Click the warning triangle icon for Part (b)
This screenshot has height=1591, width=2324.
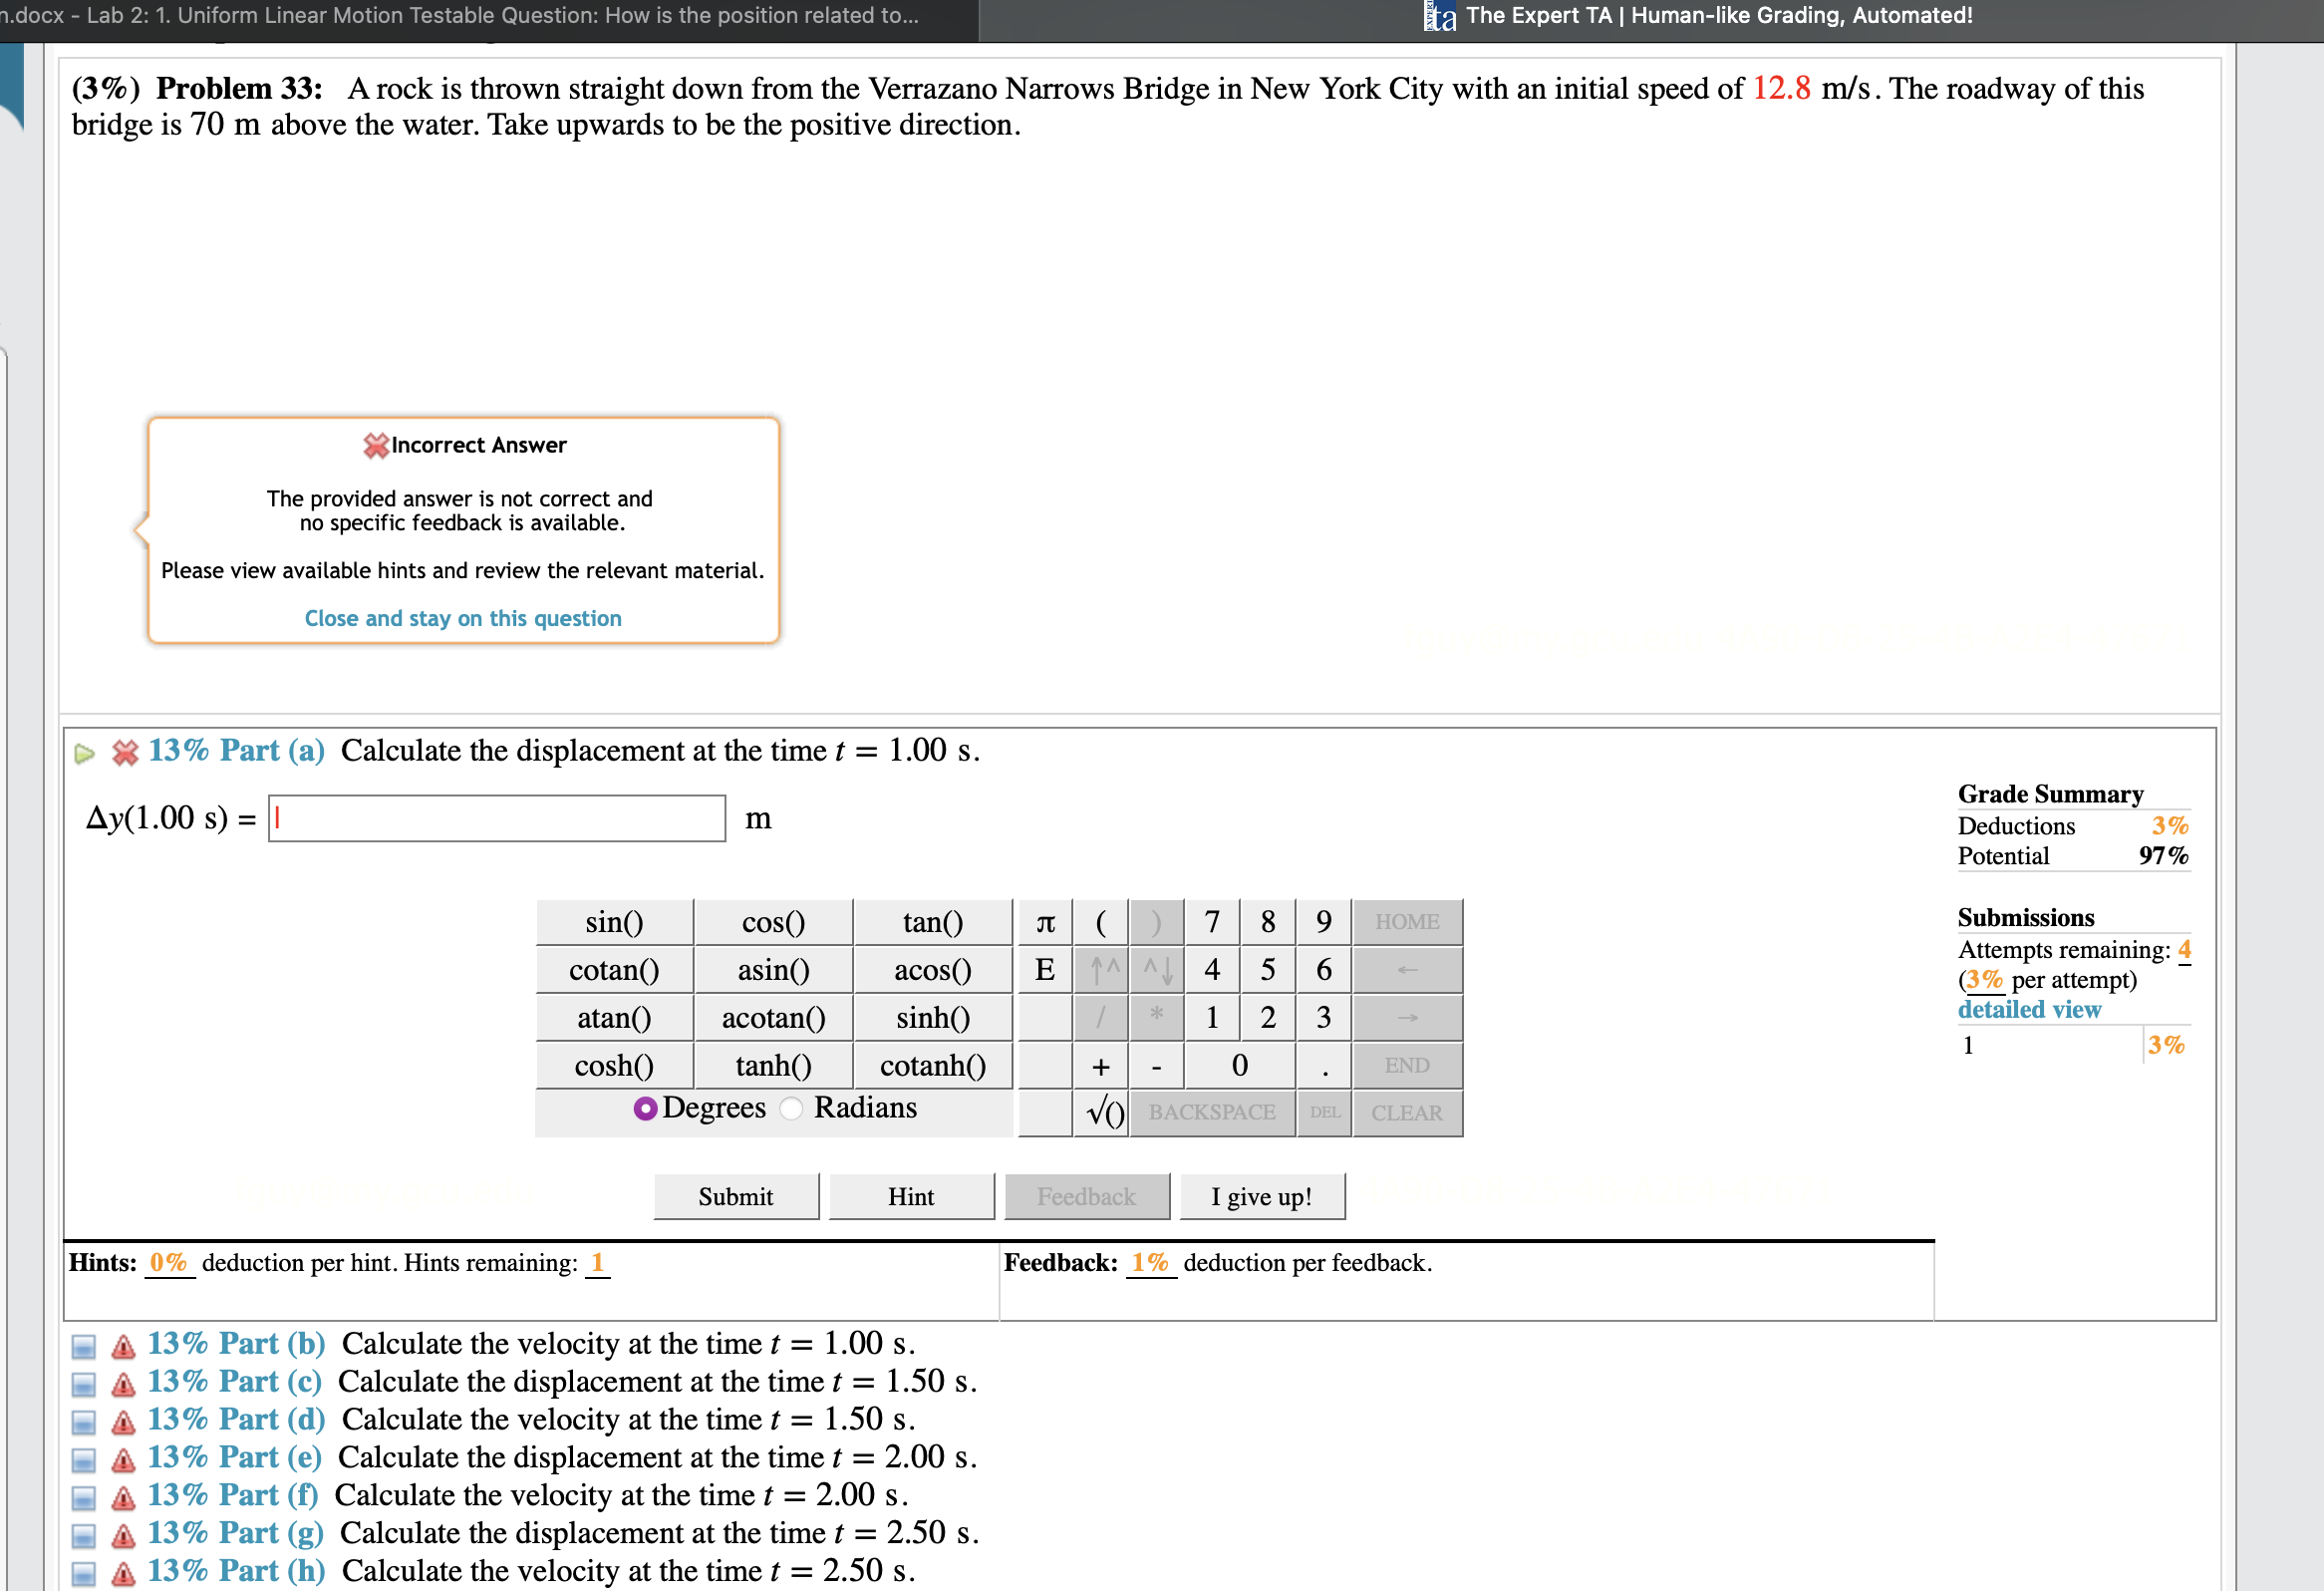pos(123,1346)
